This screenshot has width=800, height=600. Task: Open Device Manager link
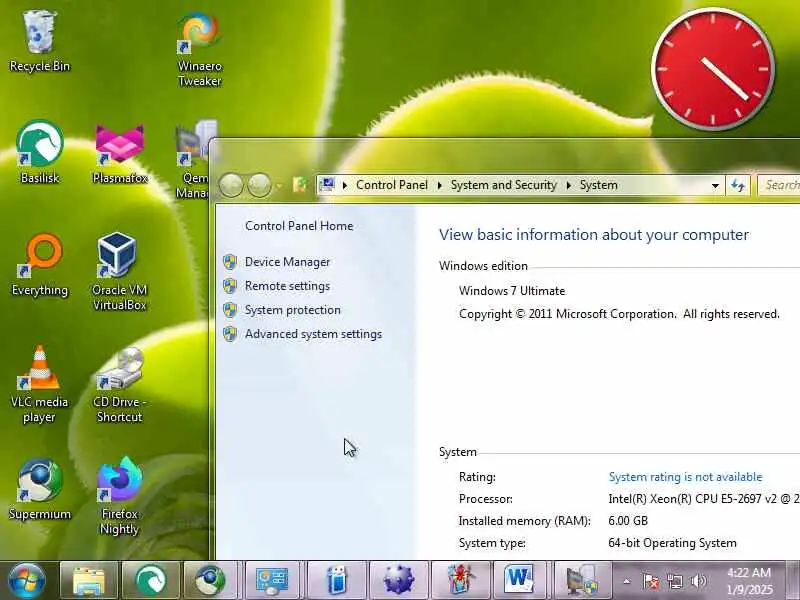(x=287, y=262)
